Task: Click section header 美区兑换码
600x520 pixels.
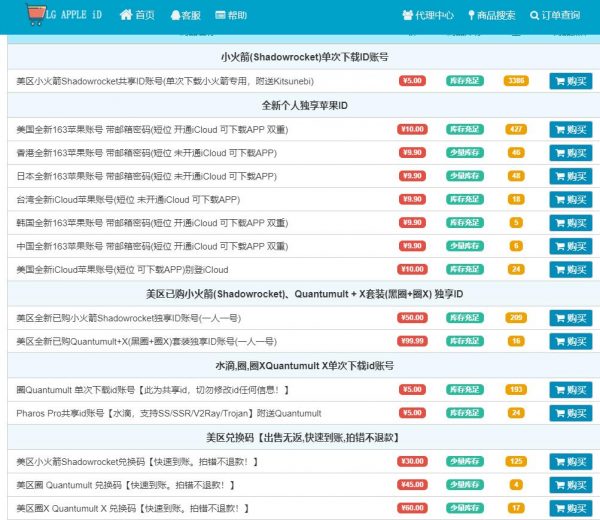Action: (x=303, y=437)
